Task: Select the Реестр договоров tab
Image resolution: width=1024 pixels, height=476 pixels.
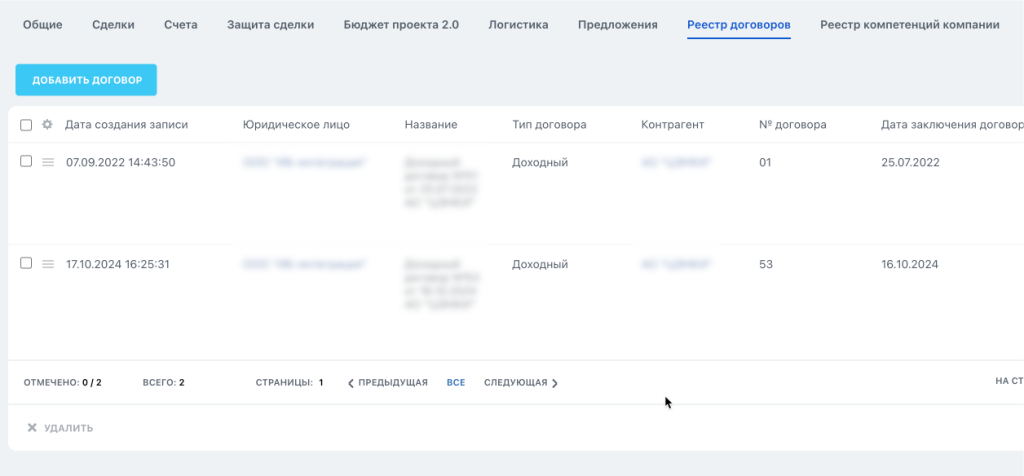Action: click(x=739, y=25)
